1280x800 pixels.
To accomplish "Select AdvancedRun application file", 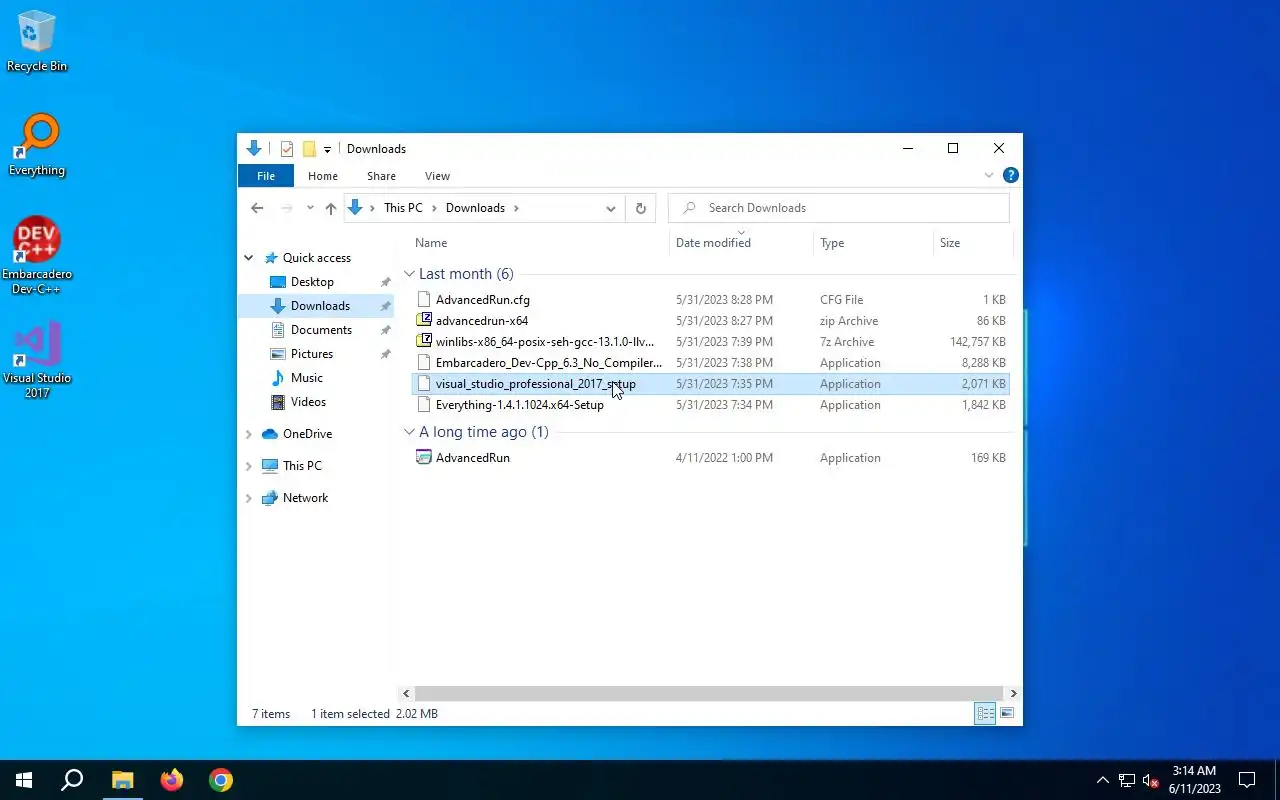I will (711, 458).
